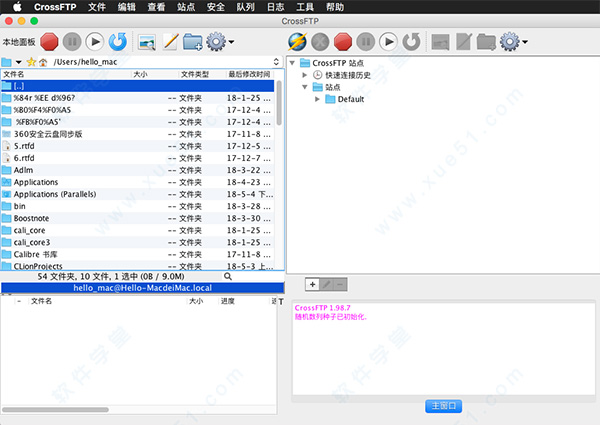Click the grayed view image icon in remote toolbar

[x=440, y=42]
